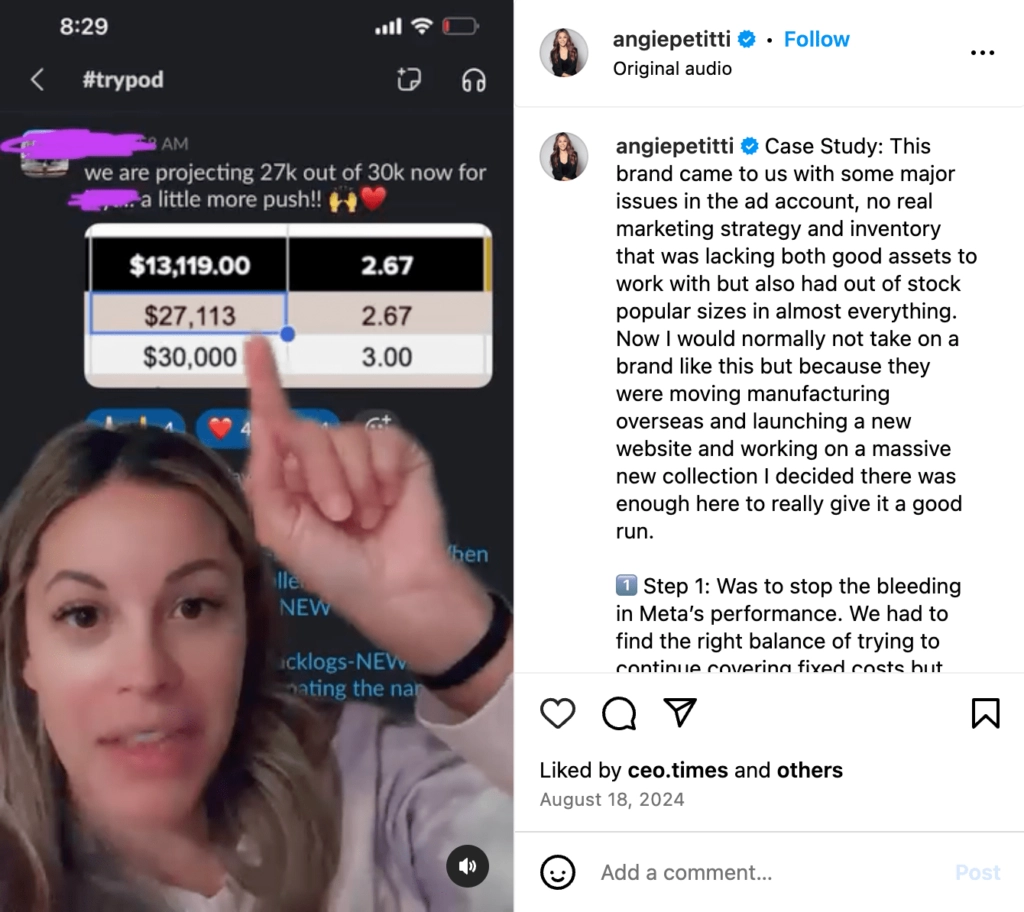
Task: Click the avatar beside the caption
Action: [564, 156]
